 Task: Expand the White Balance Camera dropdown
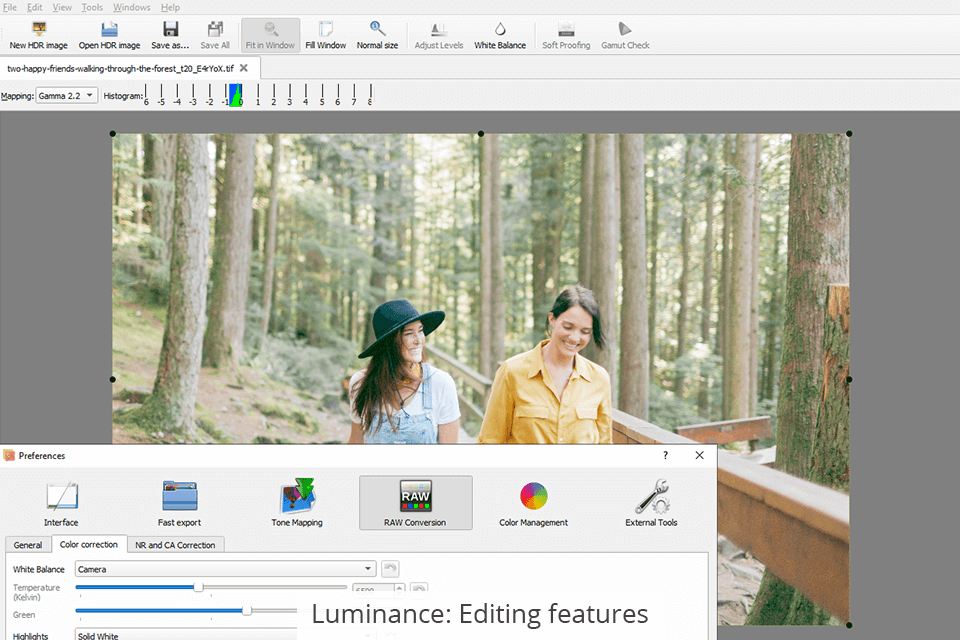click(225, 569)
